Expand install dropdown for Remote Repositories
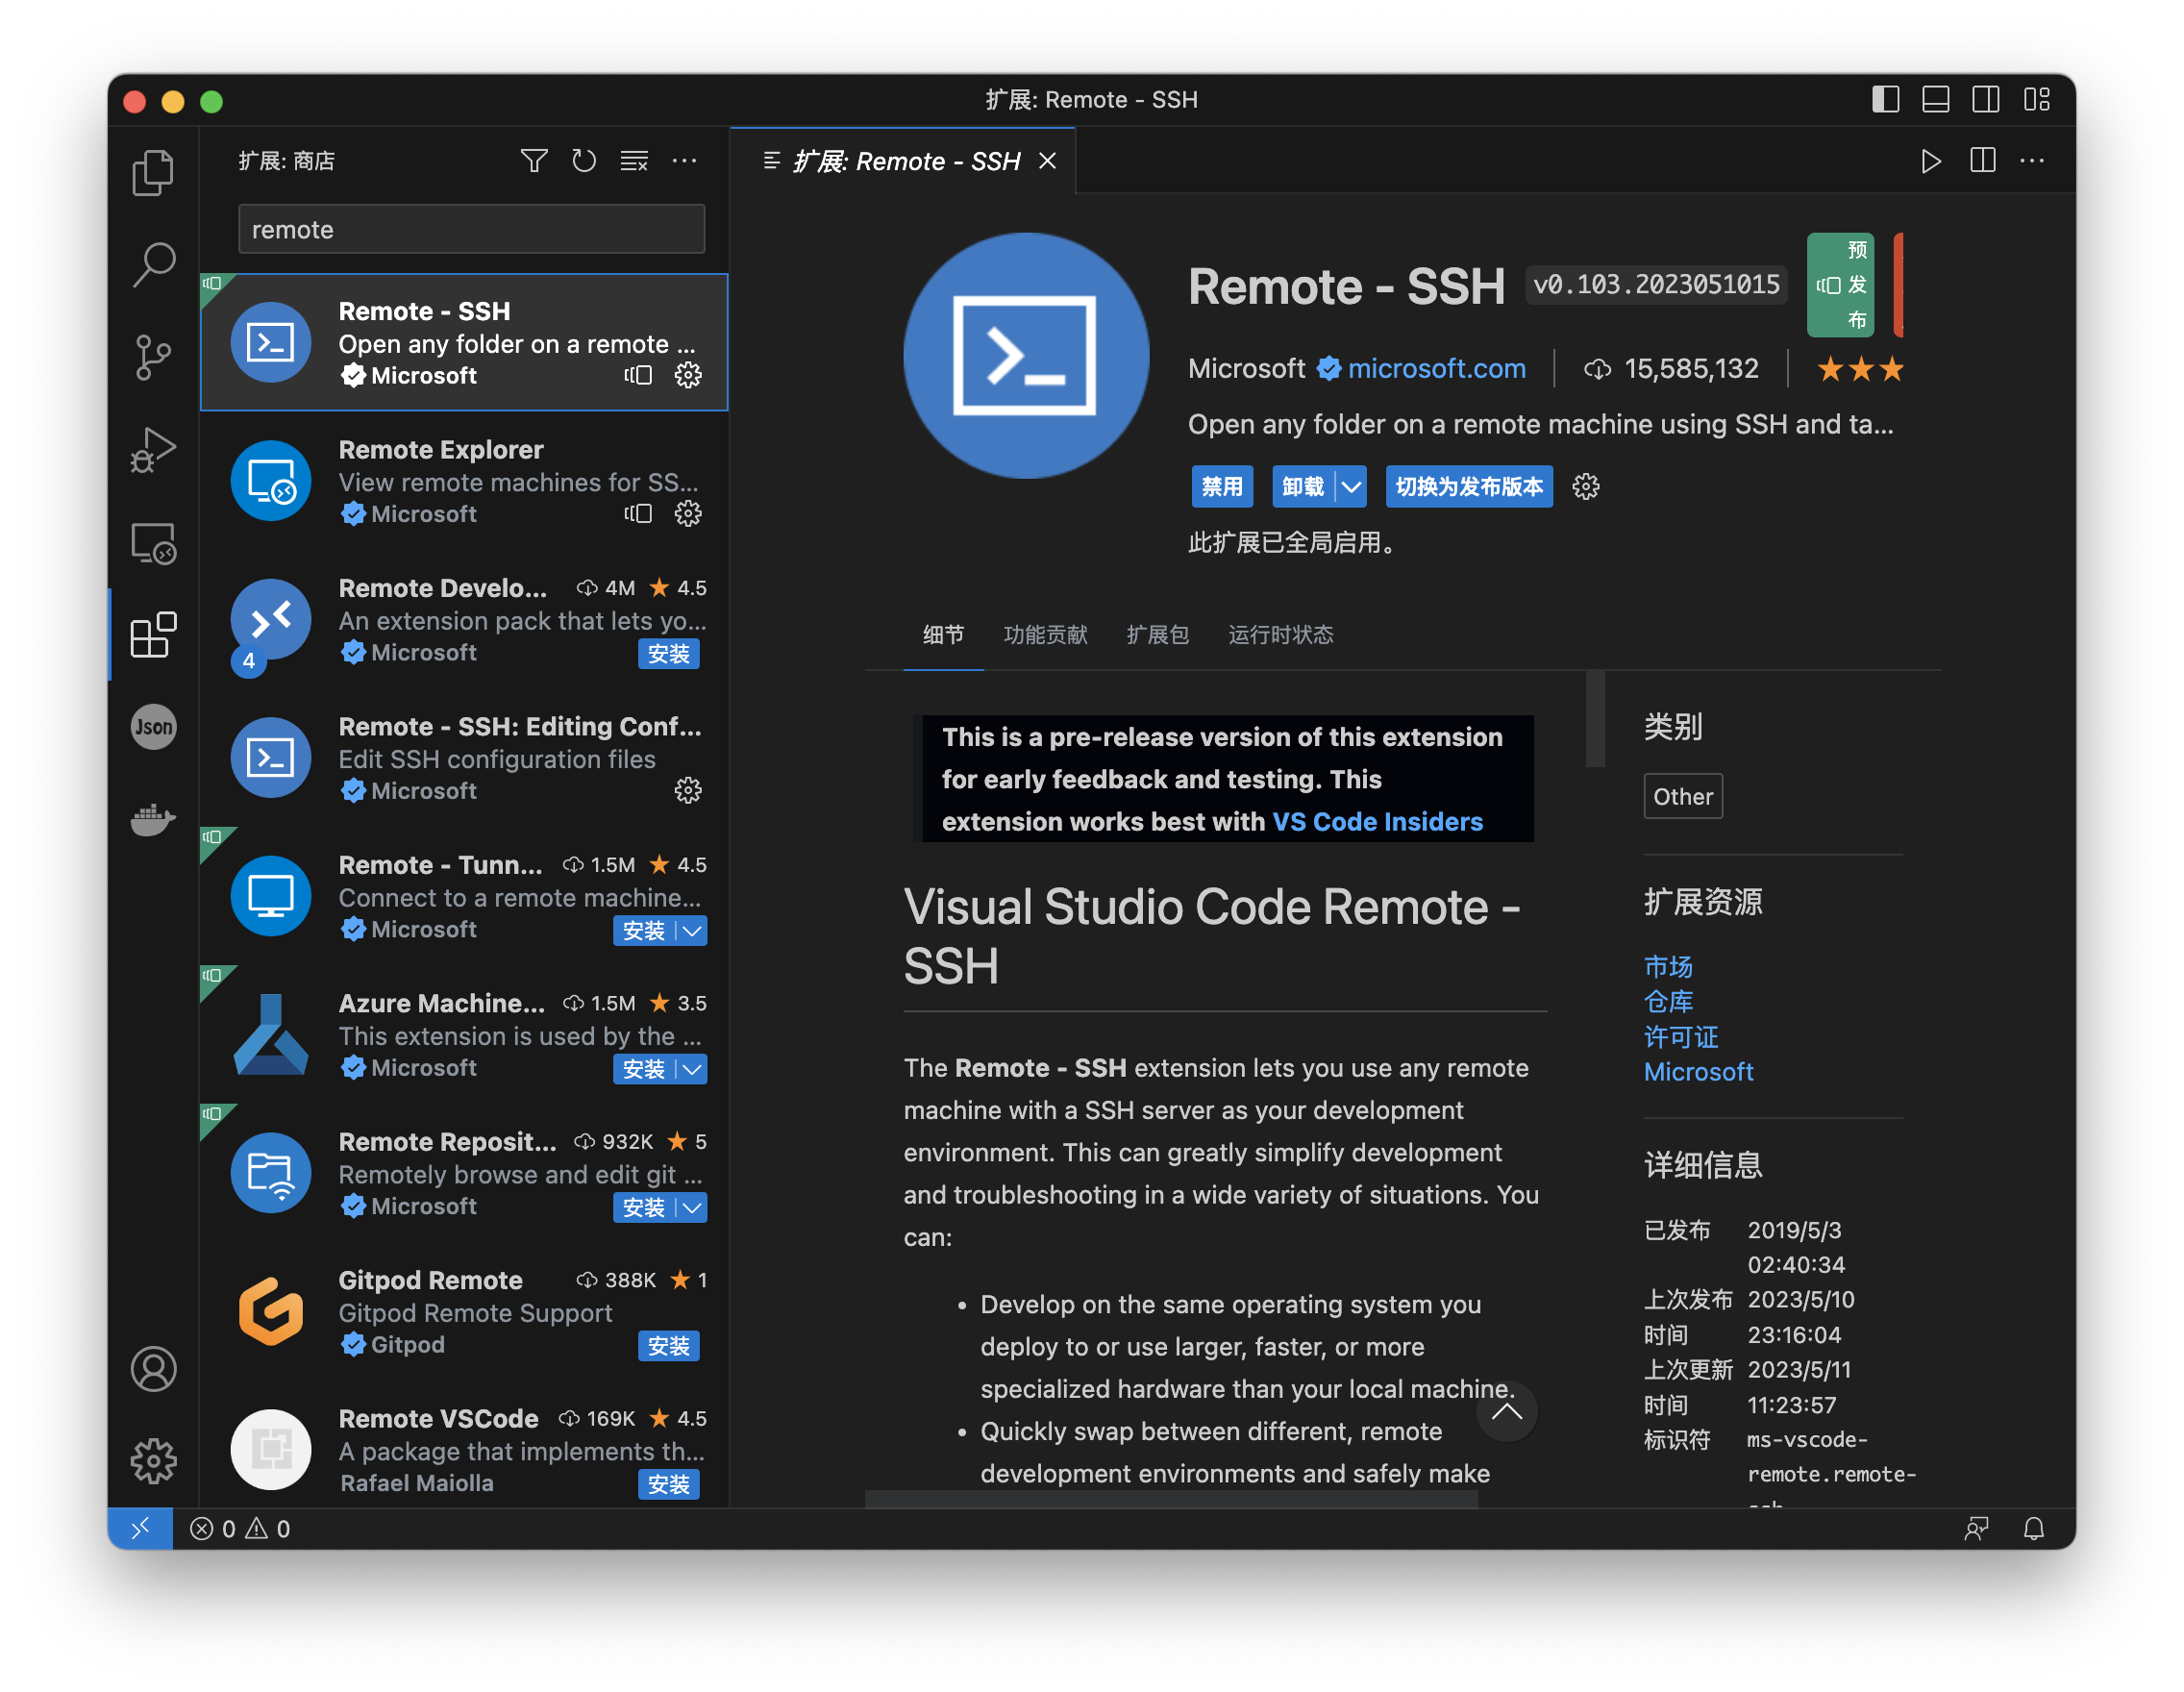 692,1208
